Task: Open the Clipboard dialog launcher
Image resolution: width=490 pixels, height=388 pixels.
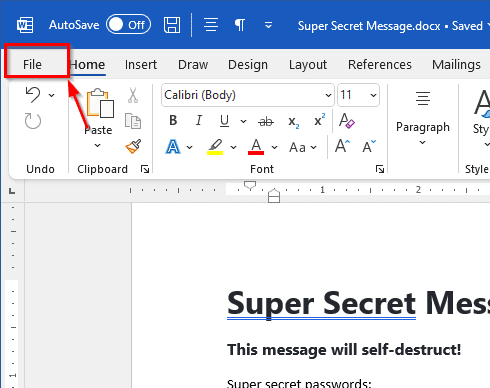Action: point(145,169)
